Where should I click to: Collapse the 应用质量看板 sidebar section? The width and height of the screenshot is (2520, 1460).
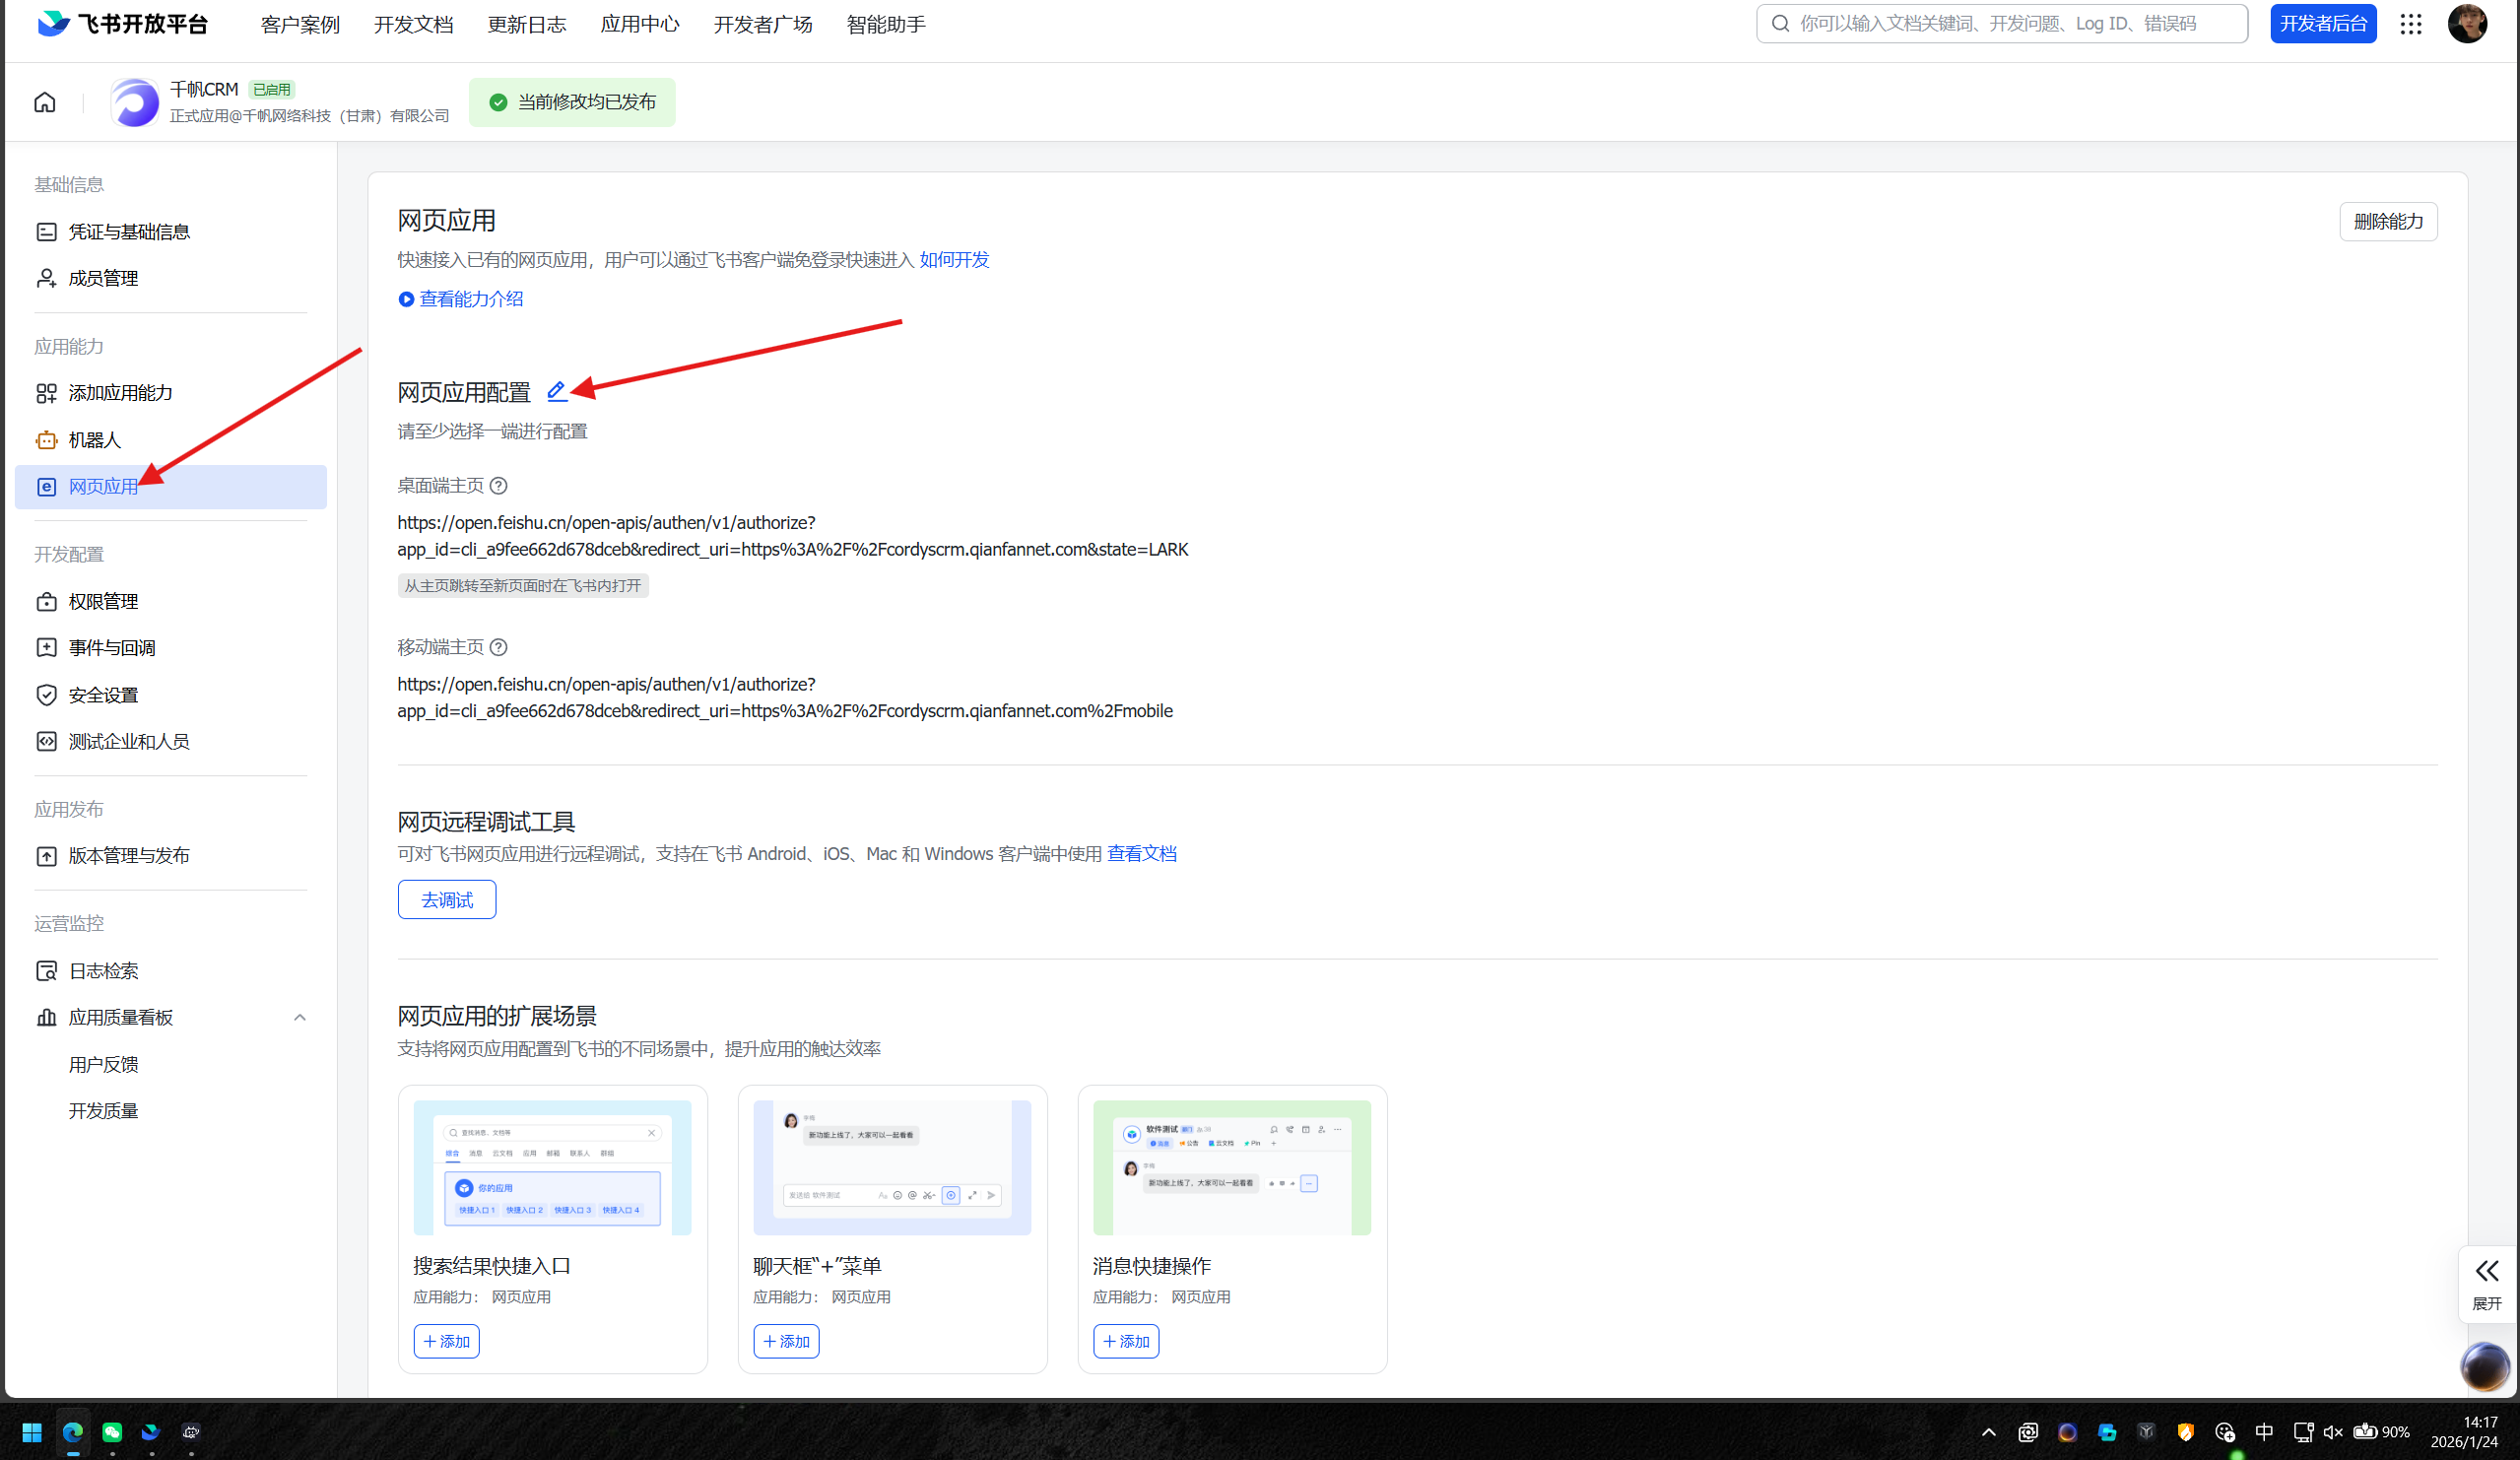[x=299, y=1018]
